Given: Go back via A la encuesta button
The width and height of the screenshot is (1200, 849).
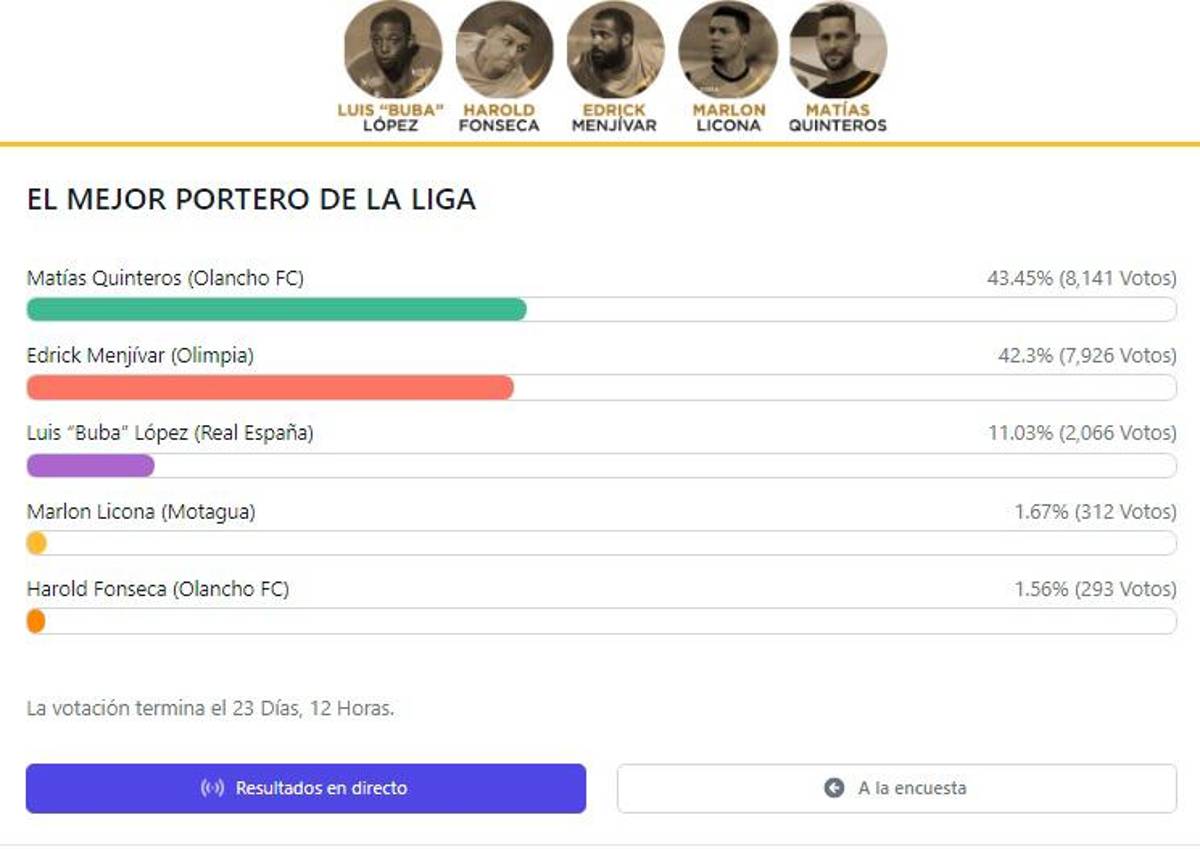Looking at the screenshot, I should coord(896,788).
